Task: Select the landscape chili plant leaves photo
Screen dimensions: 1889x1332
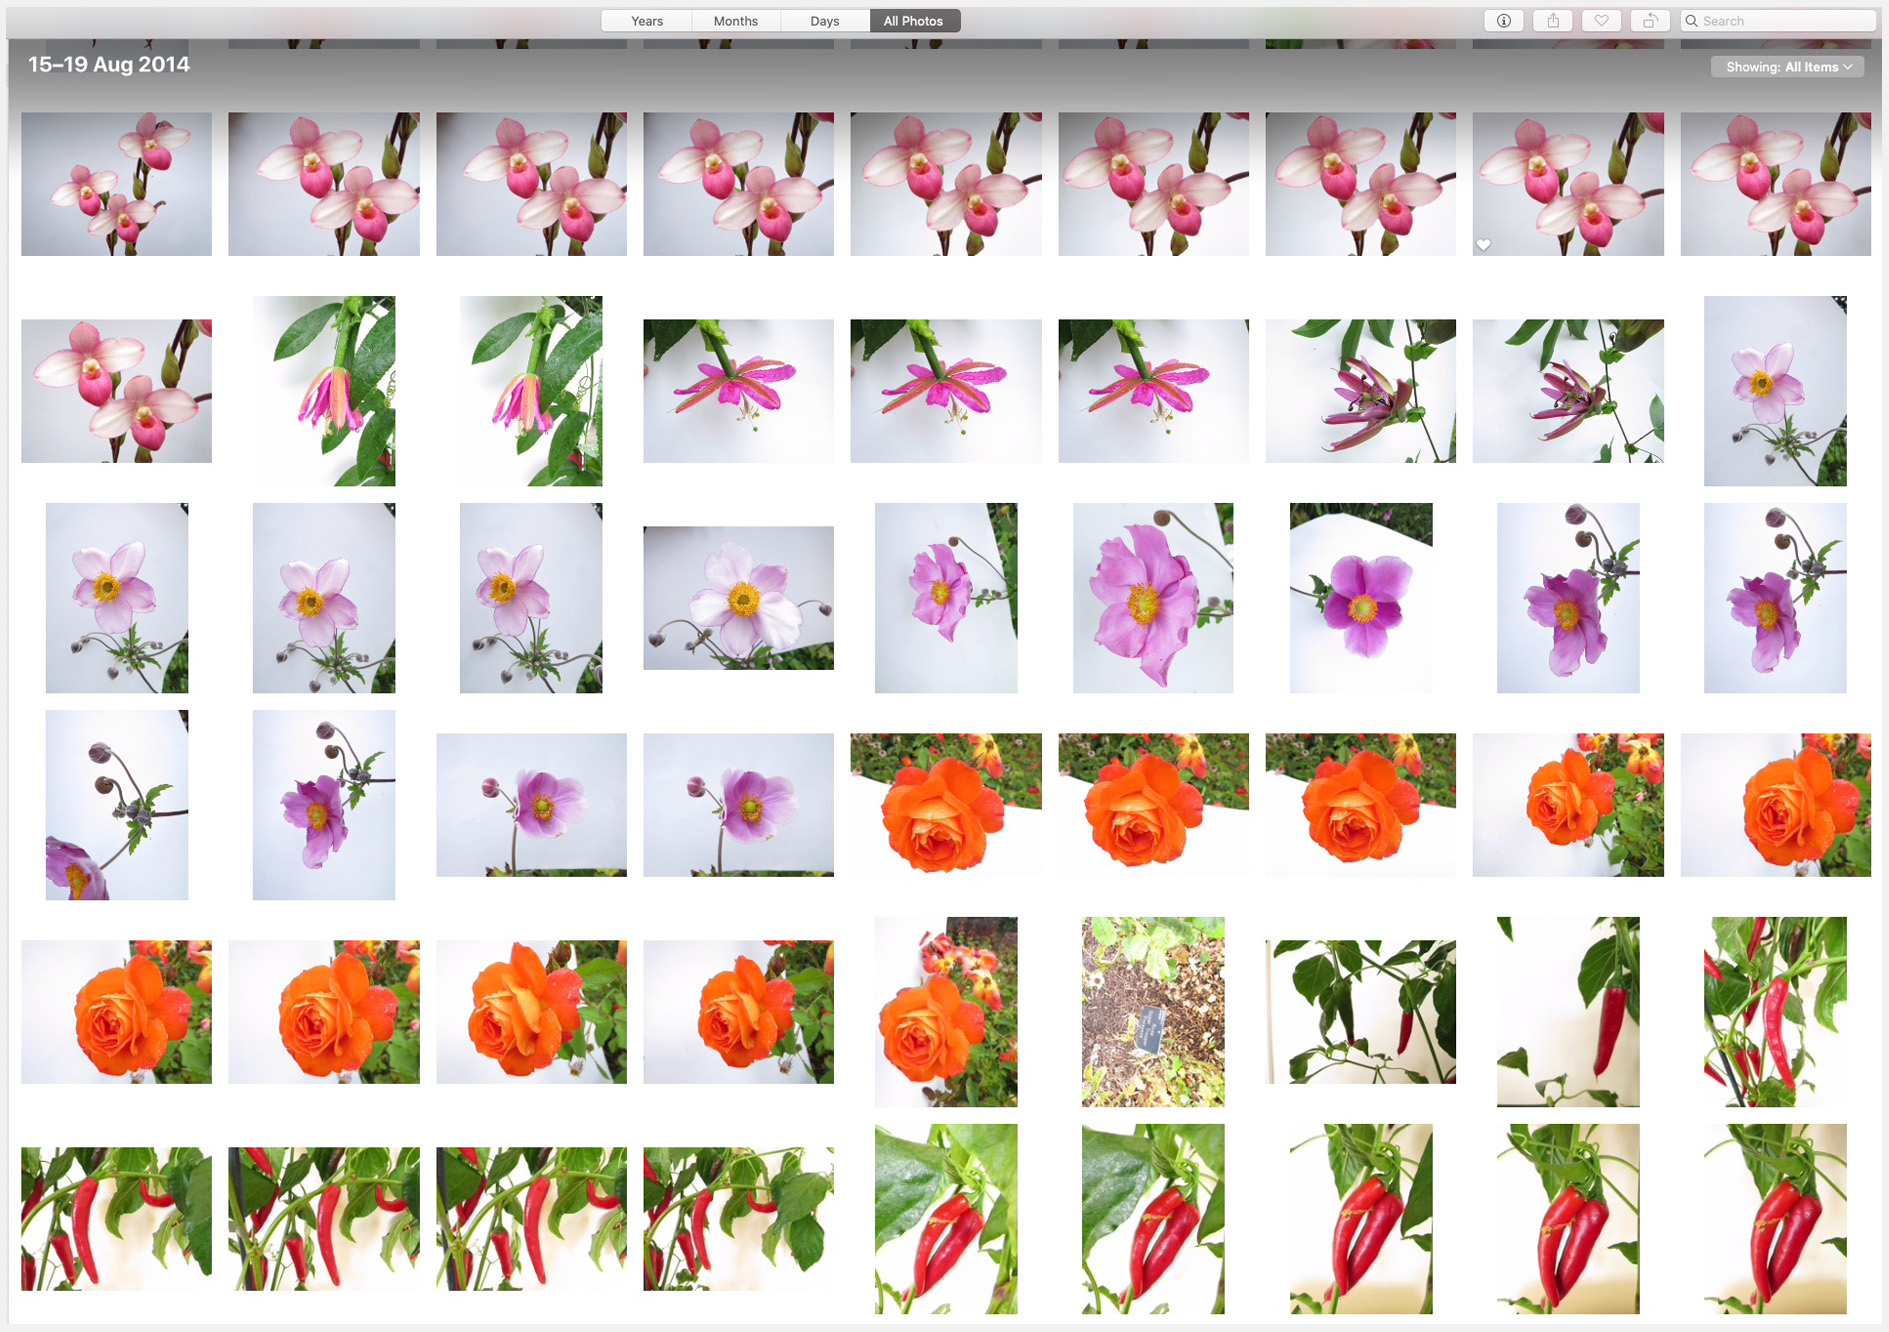Action: tap(1360, 1012)
